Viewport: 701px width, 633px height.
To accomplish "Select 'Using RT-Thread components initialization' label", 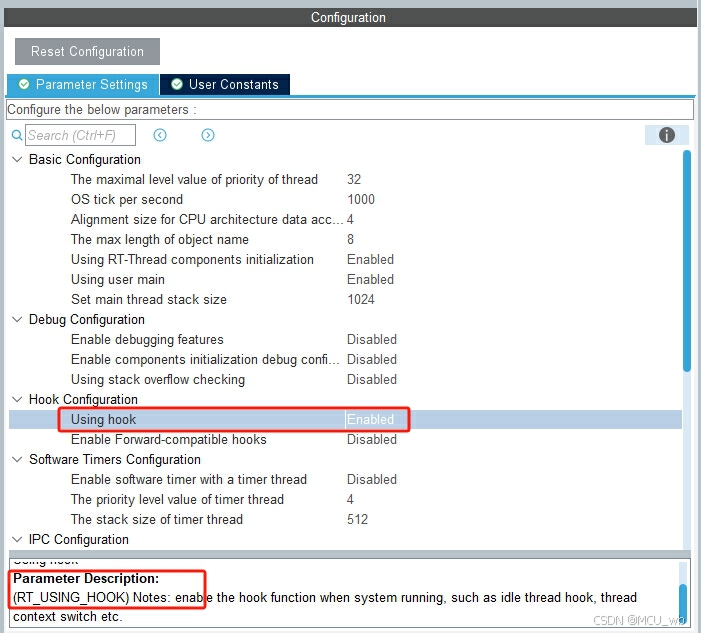I will [192, 260].
